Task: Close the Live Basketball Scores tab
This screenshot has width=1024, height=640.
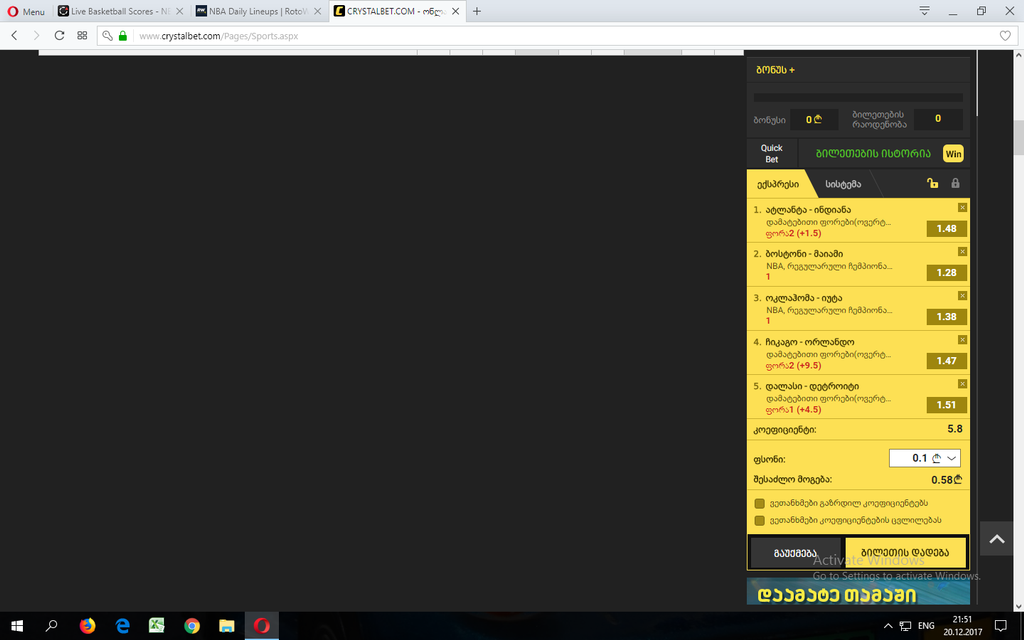Action: pos(180,11)
